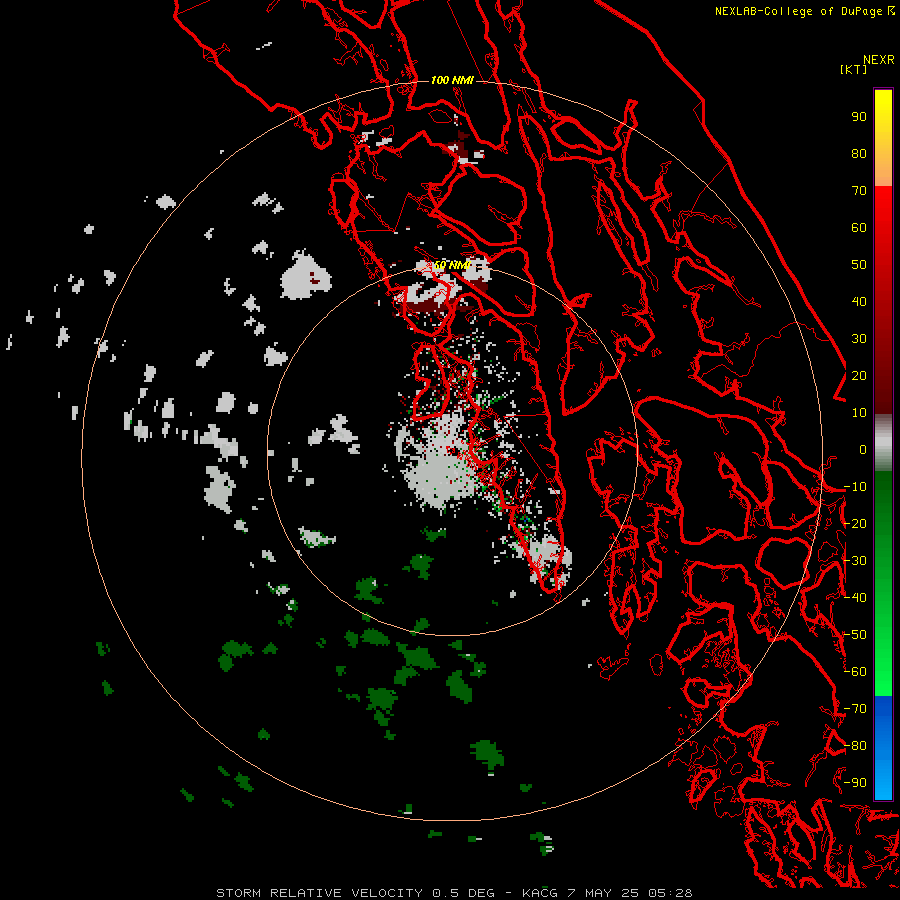Click the -40 value on the velocity scale
The width and height of the screenshot is (900, 900).
pyautogui.click(x=855, y=598)
